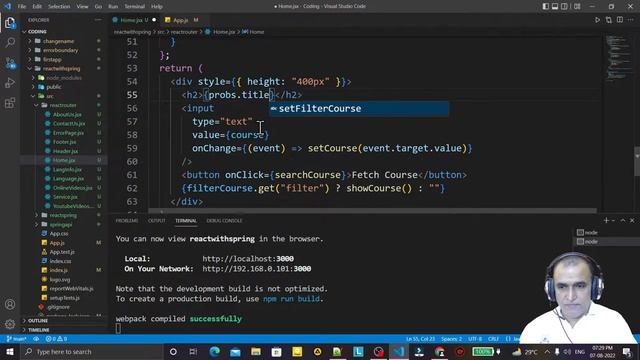The image size is (640, 360).
Task: Click the Spaces: 2 indentation status item
Action: pyautogui.click(x=451, y=339)
